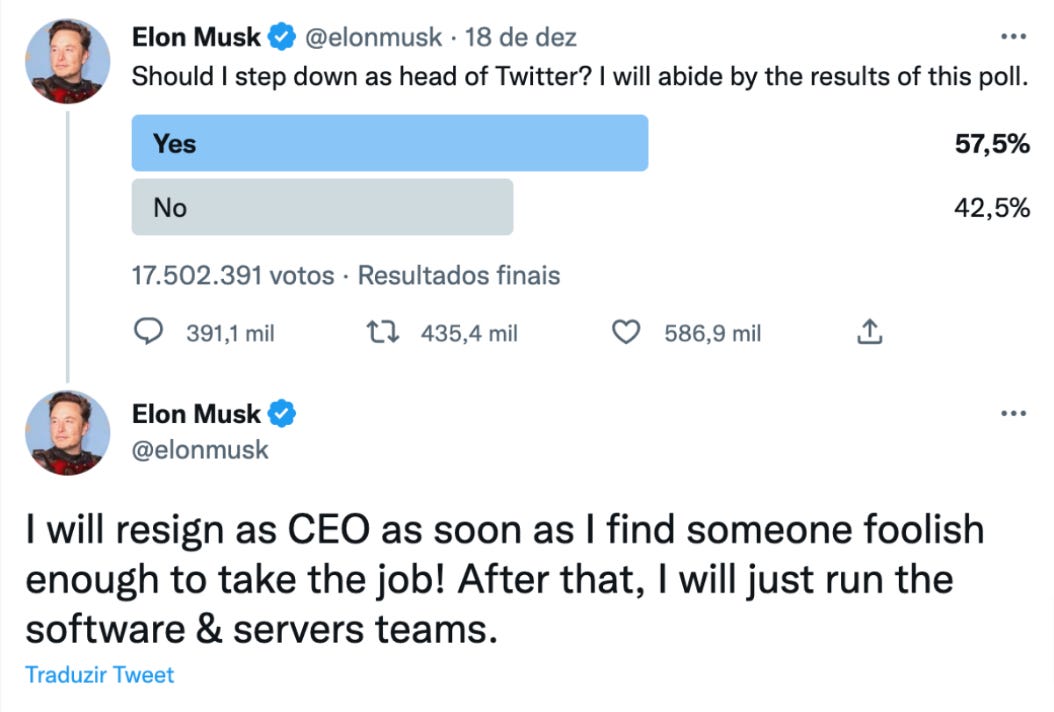Viewport: 1054px width, 712px height.
Task: Click the 391,1 mil replies count
Action: 230,333
